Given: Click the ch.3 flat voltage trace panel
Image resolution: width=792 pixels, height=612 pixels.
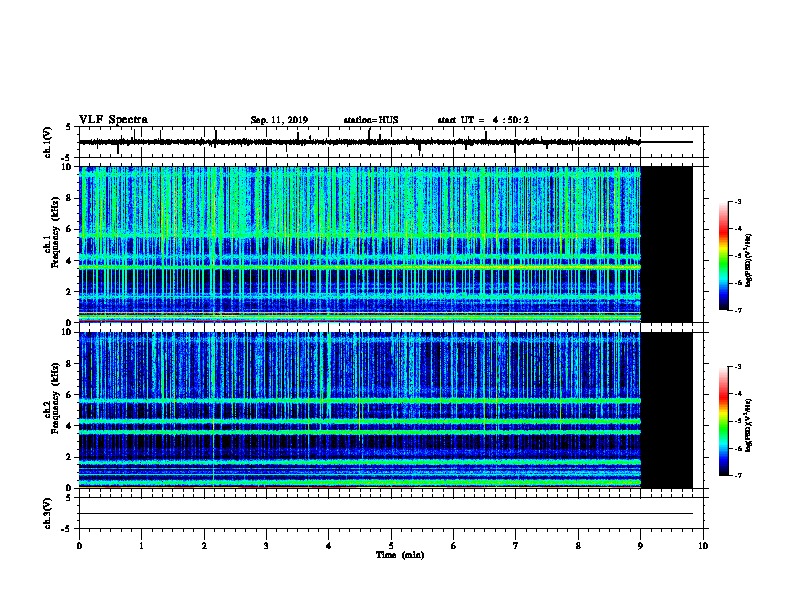Looking at the screenshot, I should (x=391, y=513).
